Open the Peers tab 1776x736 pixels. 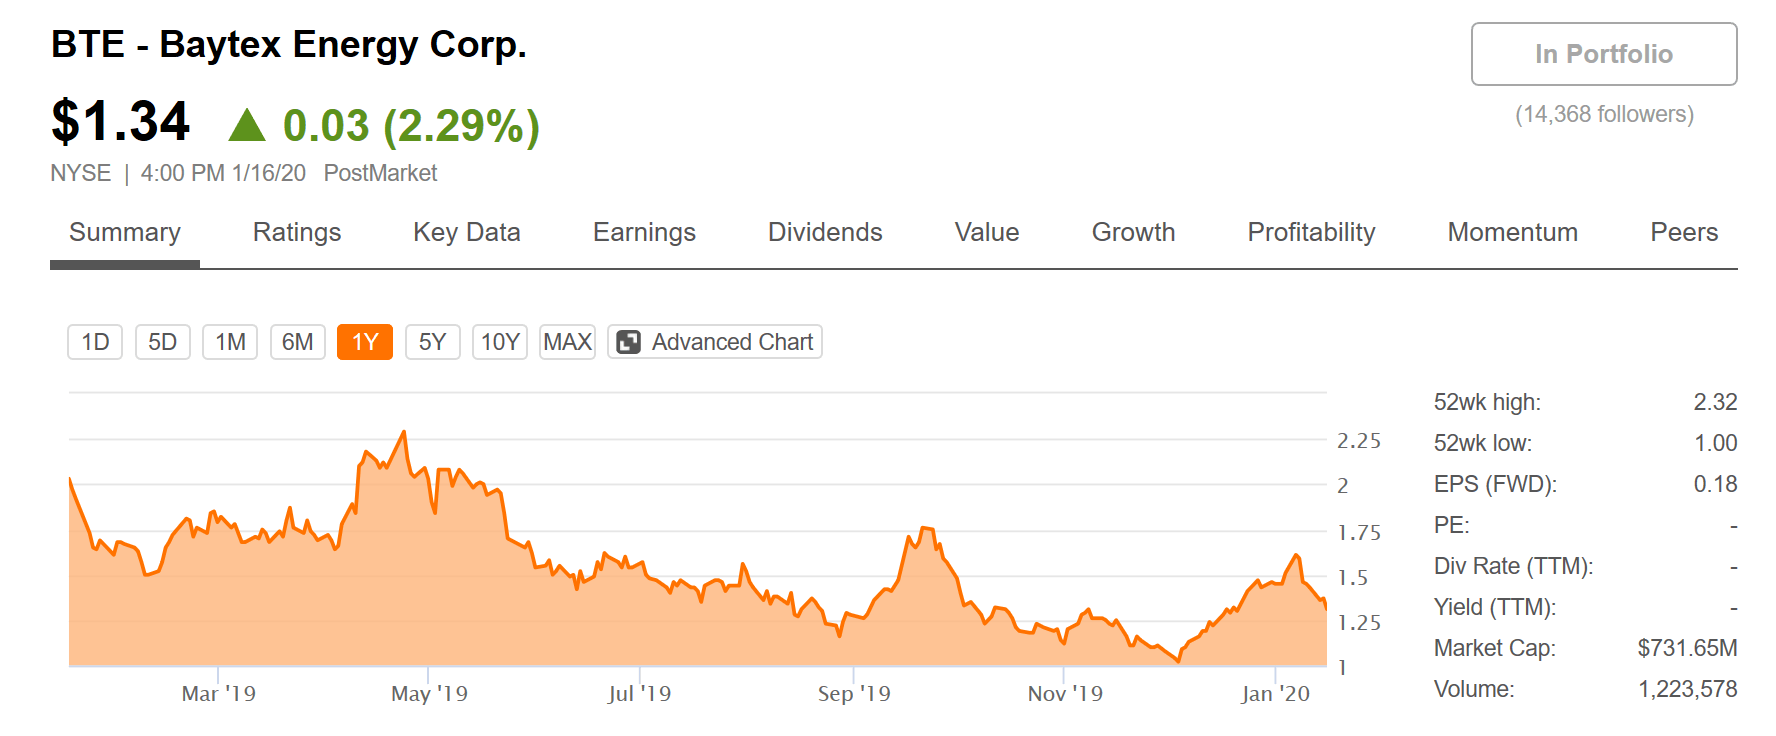(1684, 232)
